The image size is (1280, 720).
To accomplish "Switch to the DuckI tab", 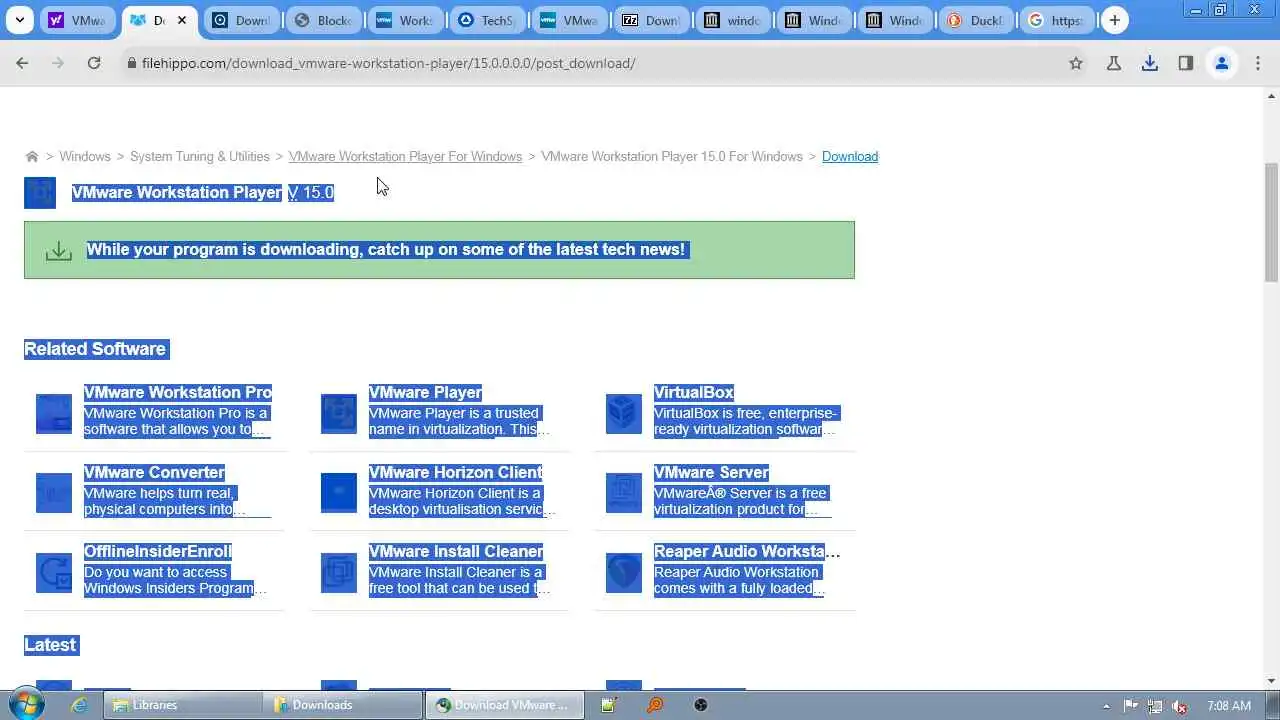I will (x=979, y=20).
